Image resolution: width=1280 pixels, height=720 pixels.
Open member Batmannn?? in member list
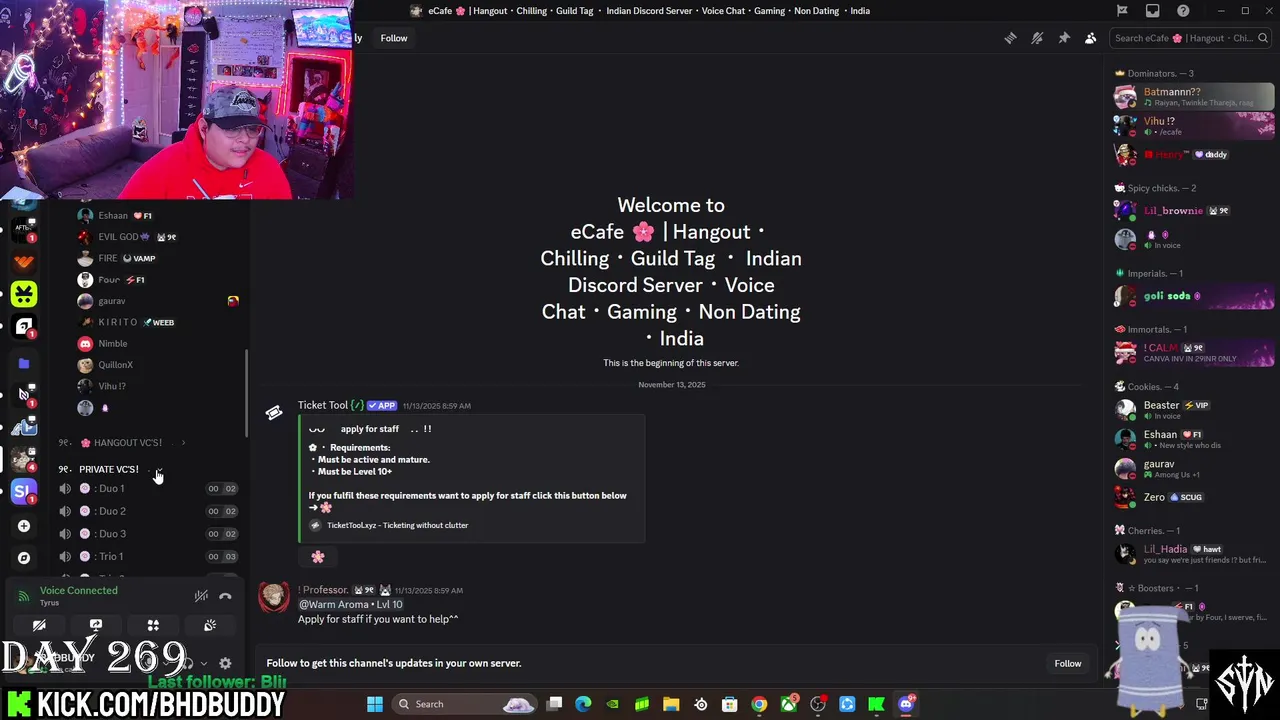pyautogui.click(x=1193, y=97)
